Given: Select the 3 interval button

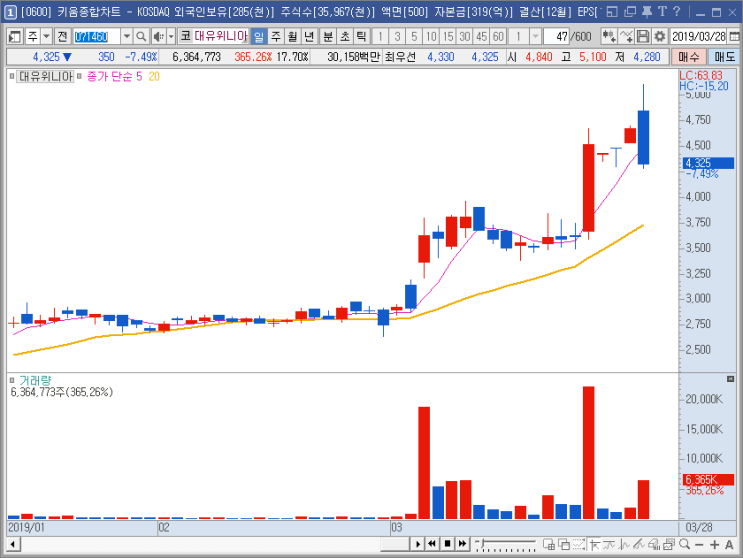Looking at the screenshot, I should click(397, 36).
